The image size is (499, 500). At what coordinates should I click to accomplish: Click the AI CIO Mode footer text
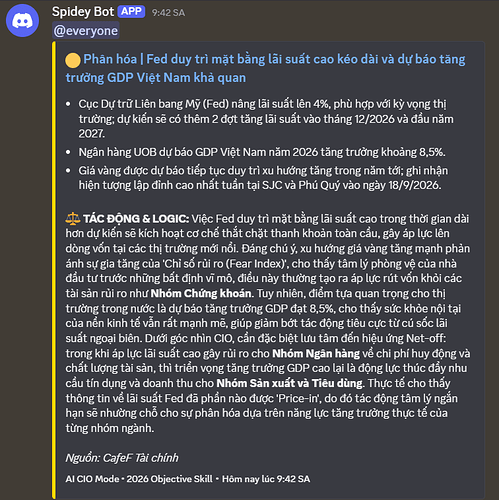(x=92, y=479)
